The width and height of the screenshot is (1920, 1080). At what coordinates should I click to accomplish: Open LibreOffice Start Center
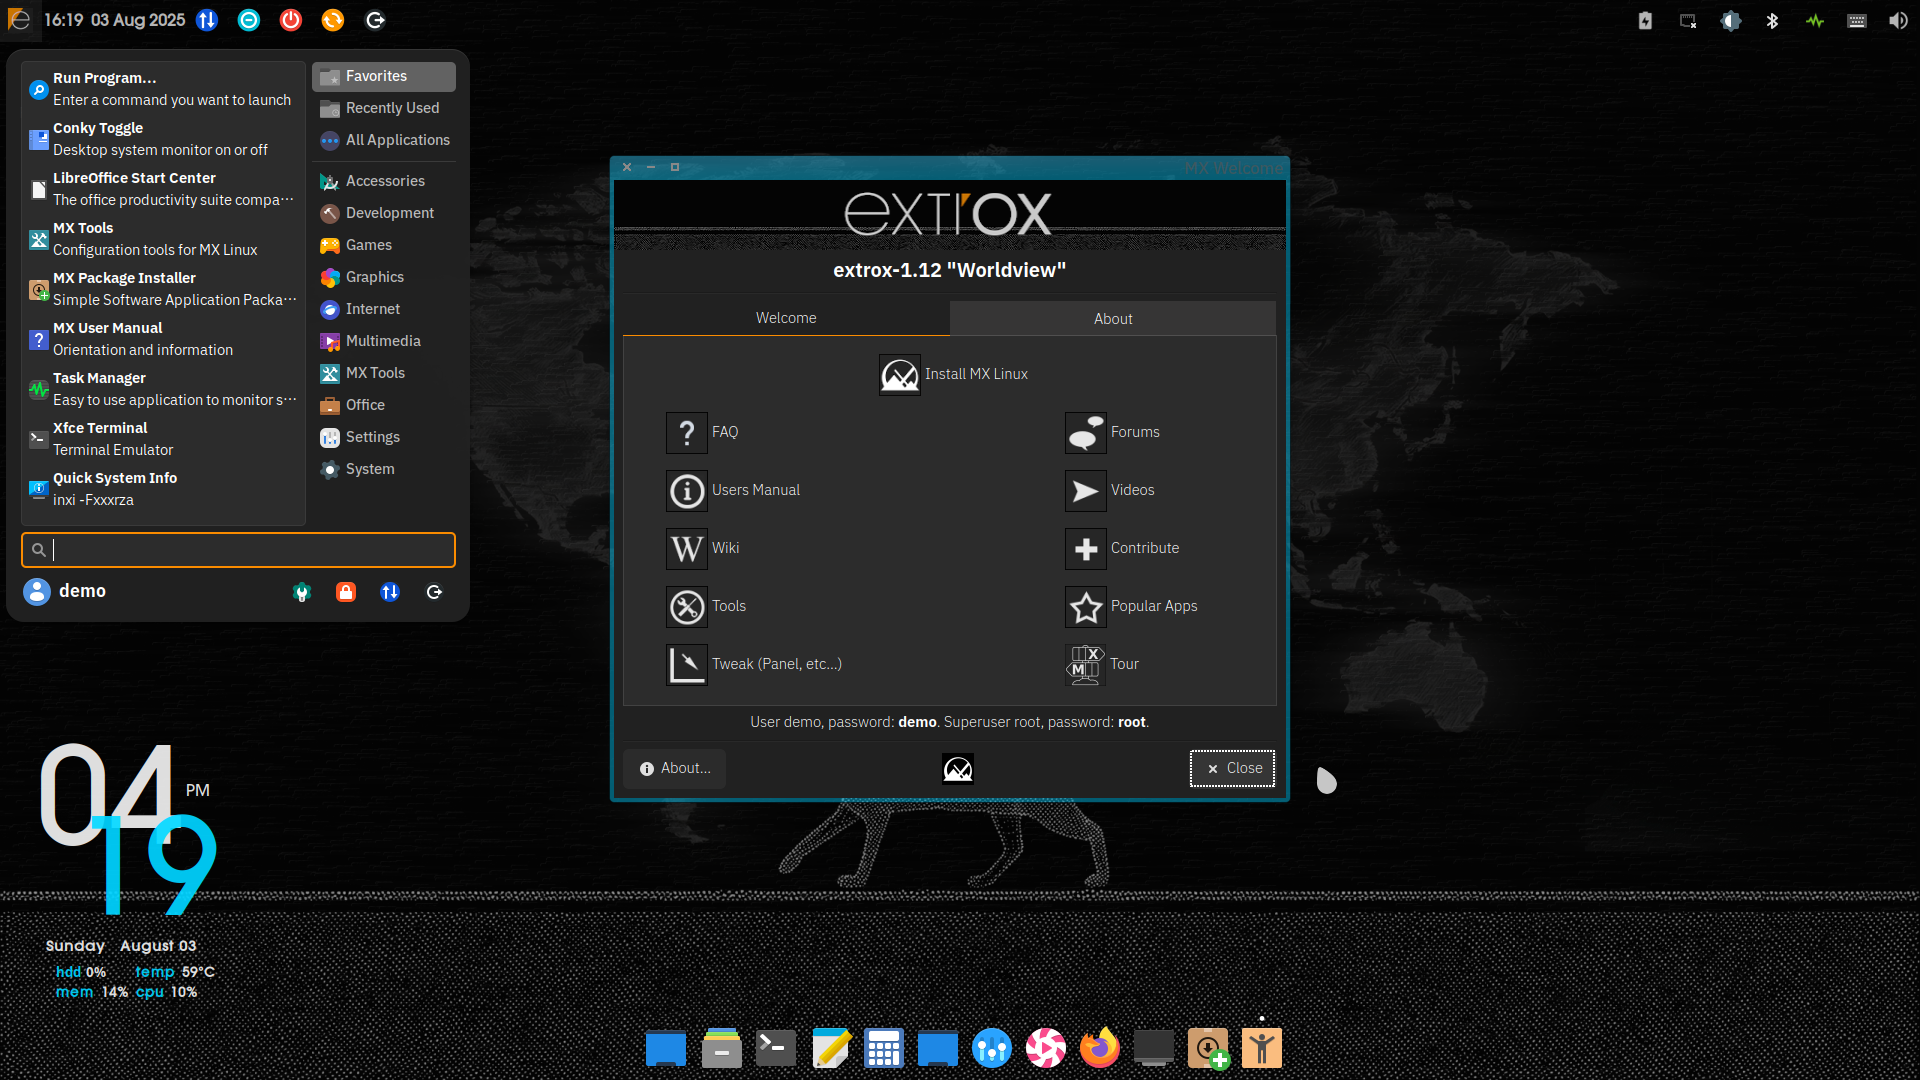point(163,189)
